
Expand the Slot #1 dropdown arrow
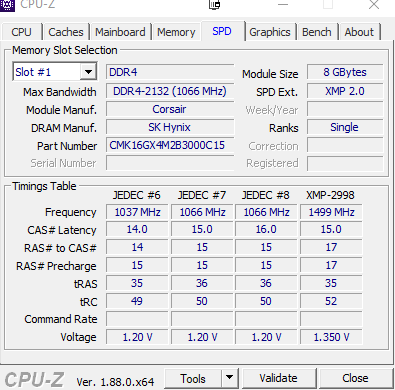point(88,72)
